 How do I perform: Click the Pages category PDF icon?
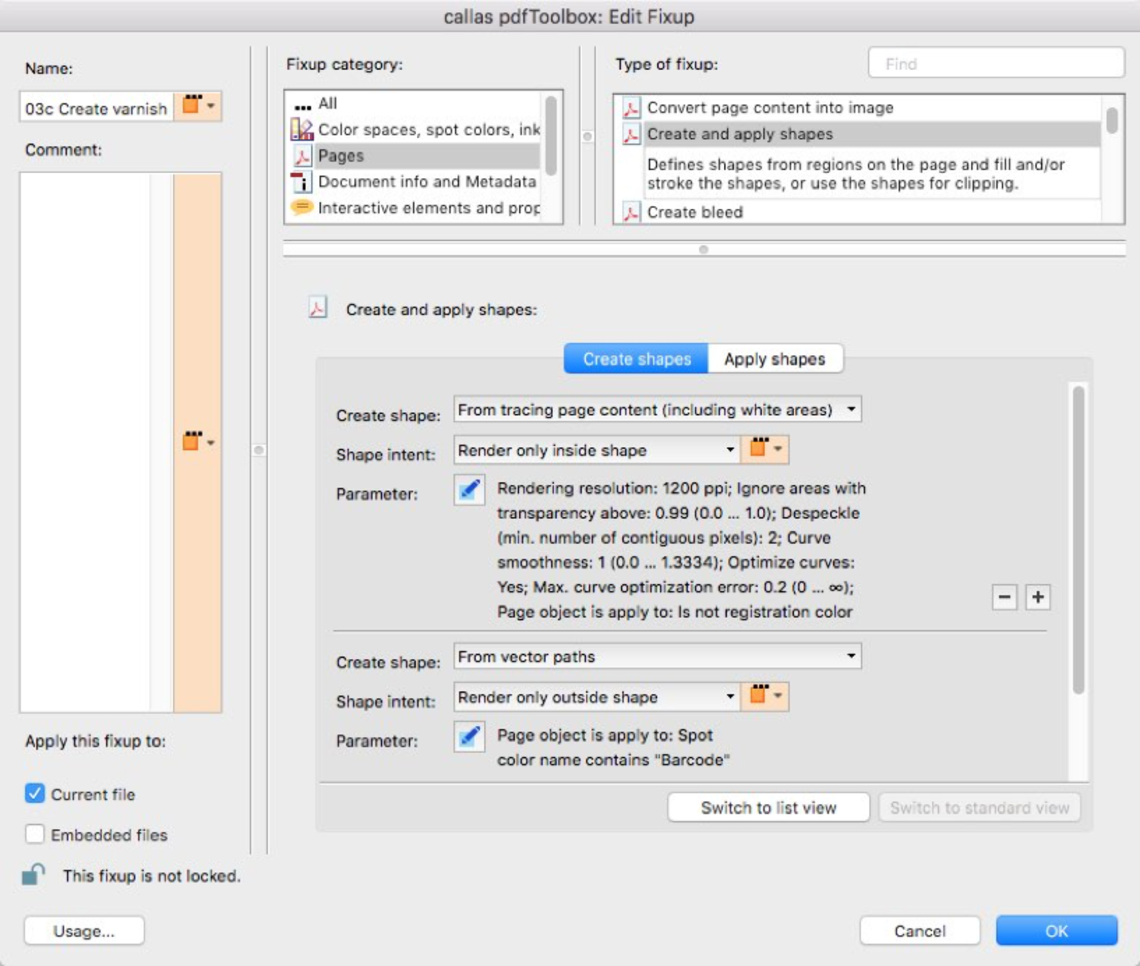pos(302,156)
